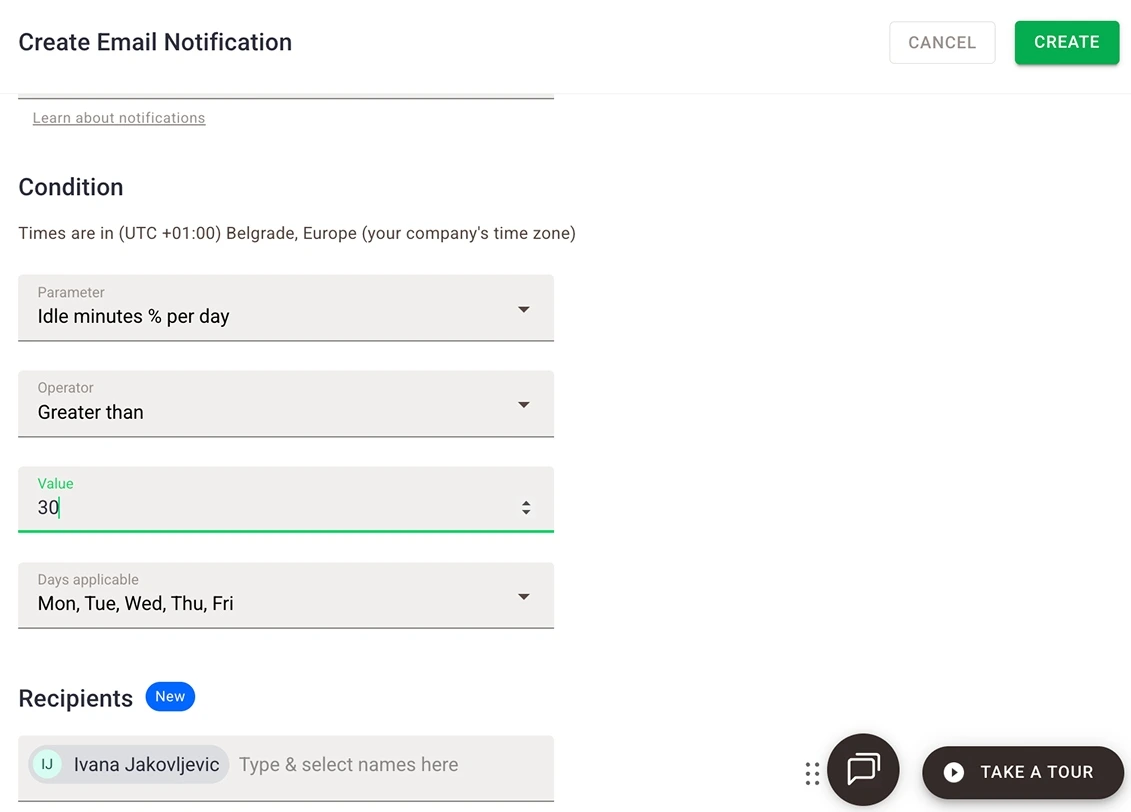Click the Operator dropdown chevron

click(523, 404)
